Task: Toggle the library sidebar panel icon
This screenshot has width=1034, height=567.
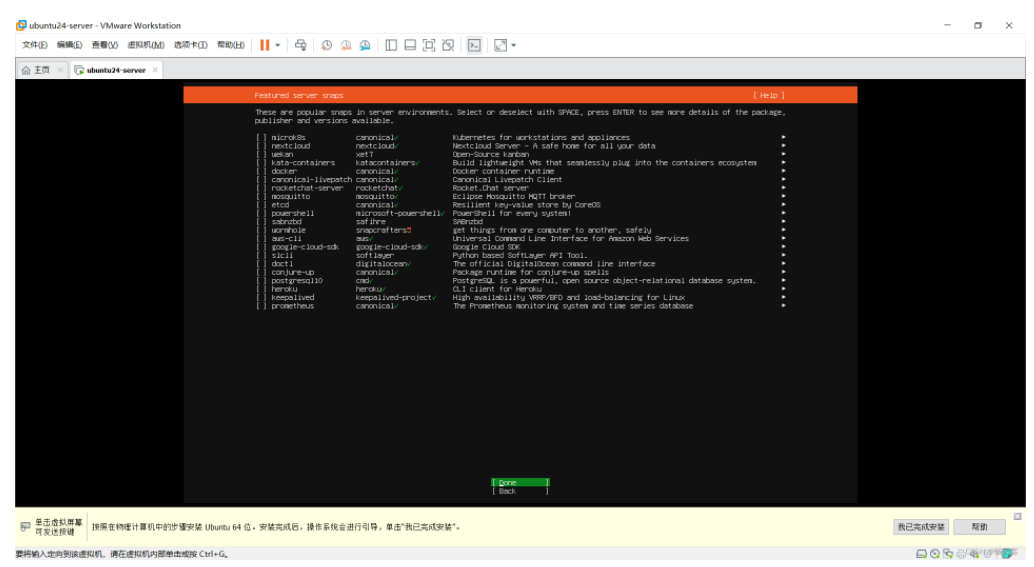Action: tap(391, 45)
